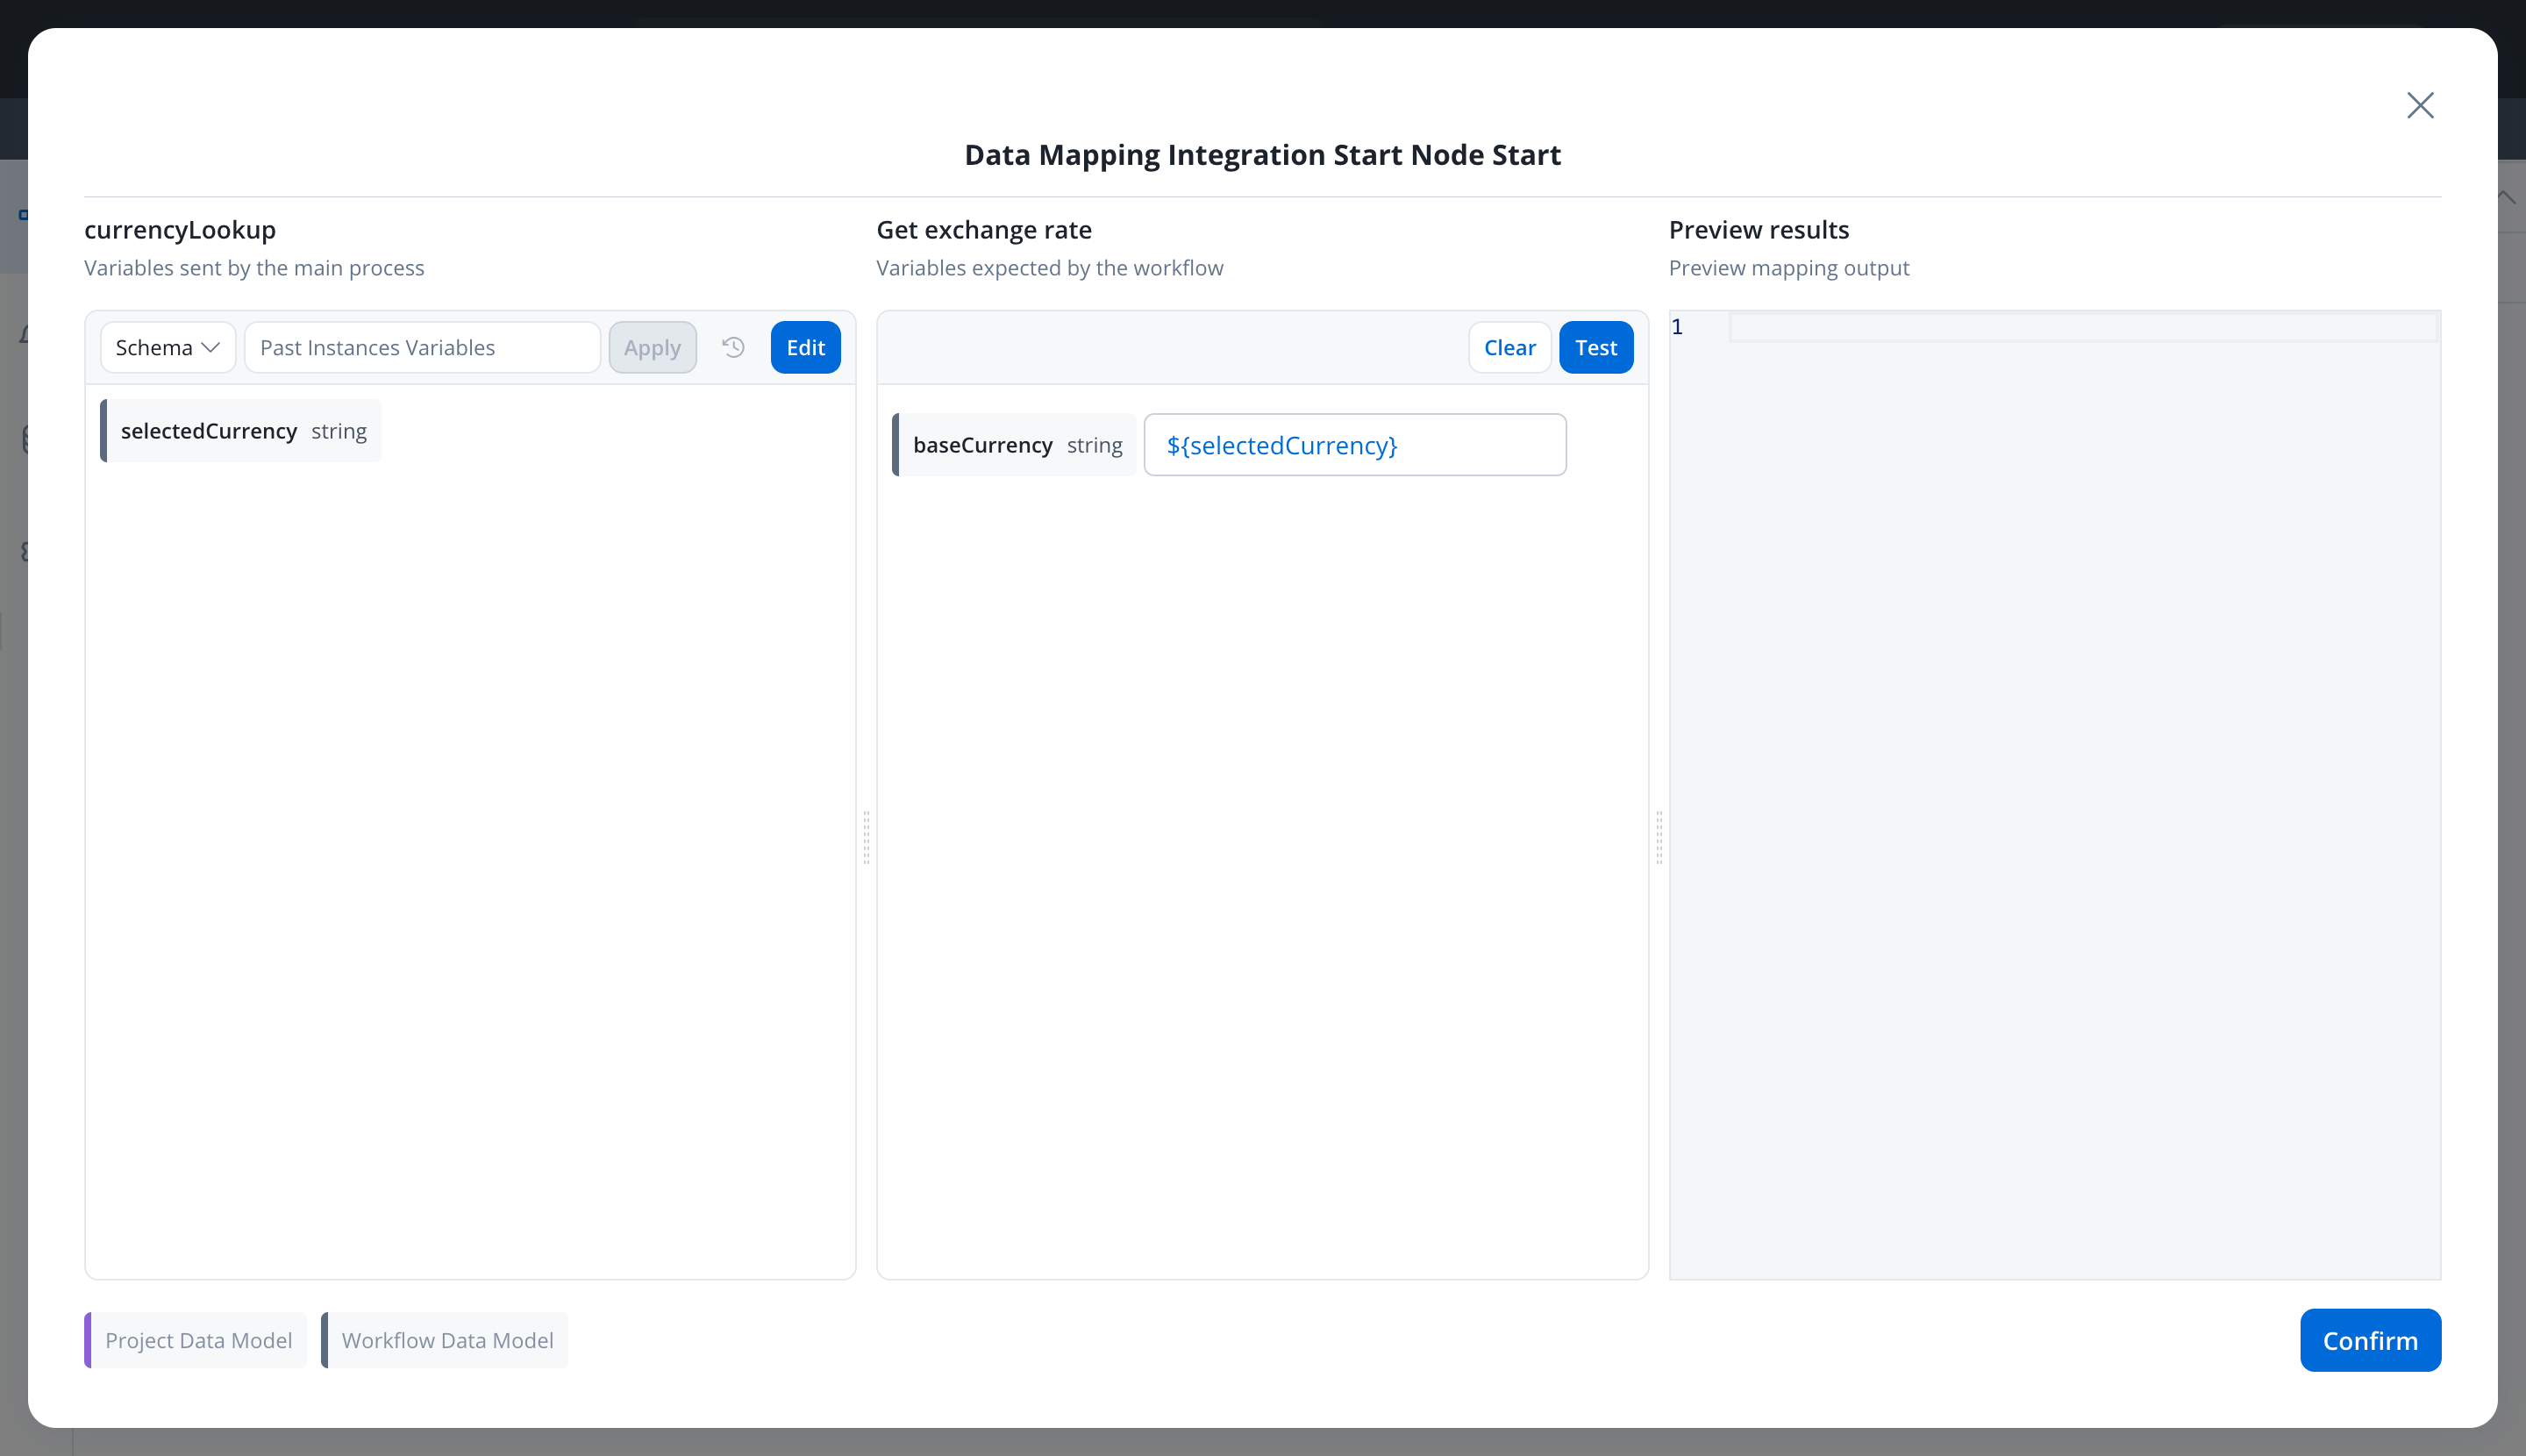Focus the Past Instances Variables field

pyautogui.click(x=422, y=347)
